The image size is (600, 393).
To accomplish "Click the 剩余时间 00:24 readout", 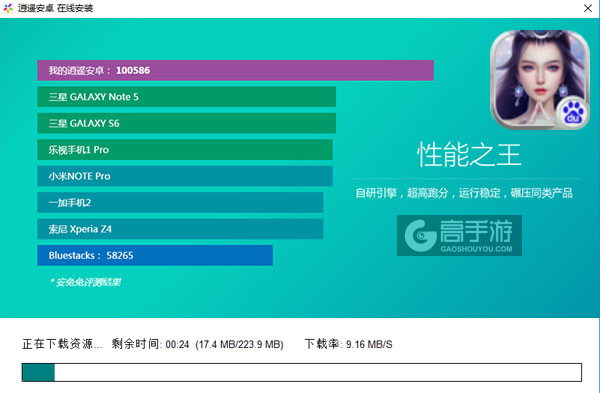I will 150,344.
